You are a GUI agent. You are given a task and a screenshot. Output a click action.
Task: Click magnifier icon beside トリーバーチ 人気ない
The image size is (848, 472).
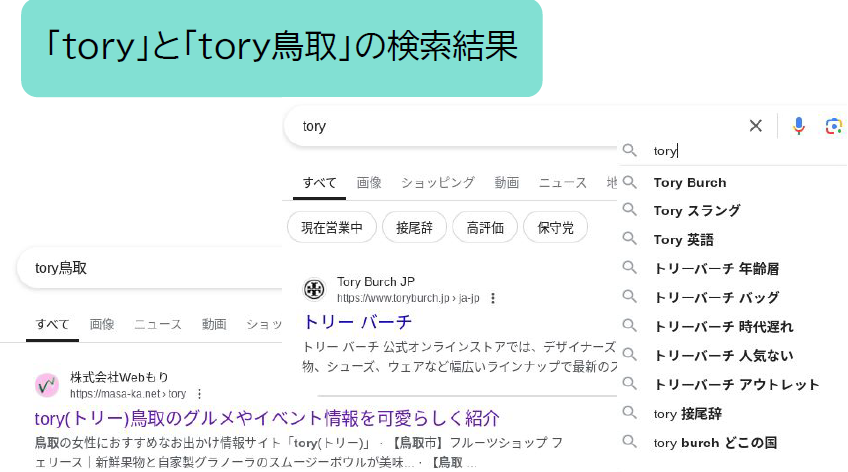[x=629, y=355]
